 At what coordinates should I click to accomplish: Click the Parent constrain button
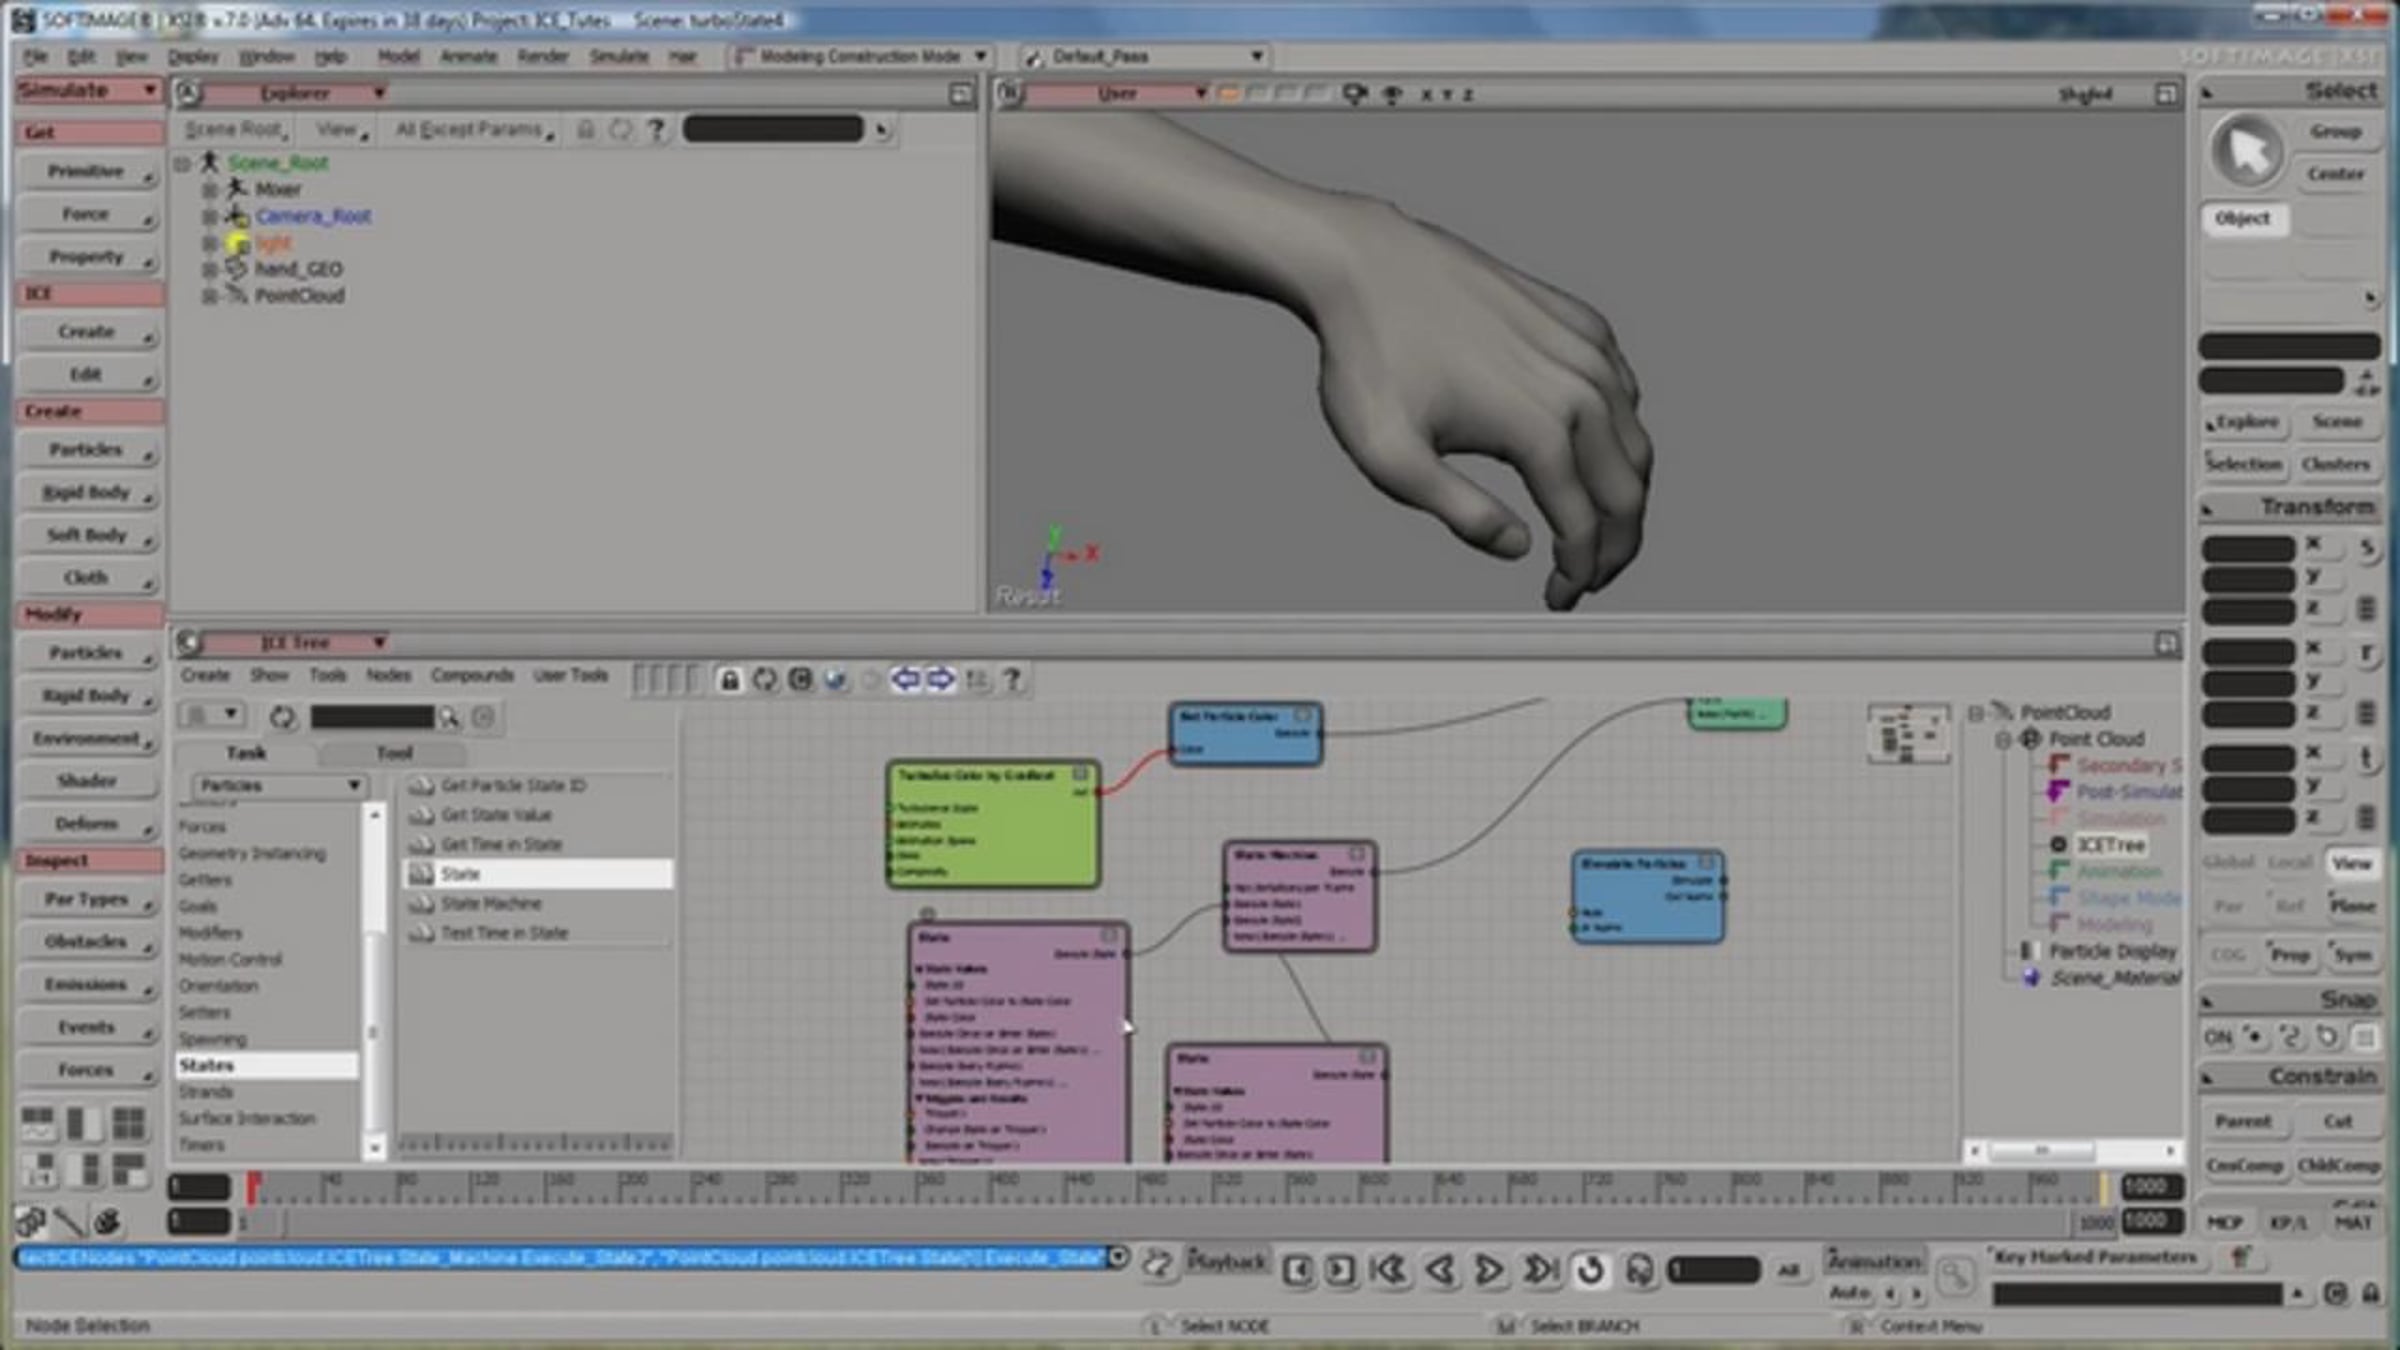2243,1122
